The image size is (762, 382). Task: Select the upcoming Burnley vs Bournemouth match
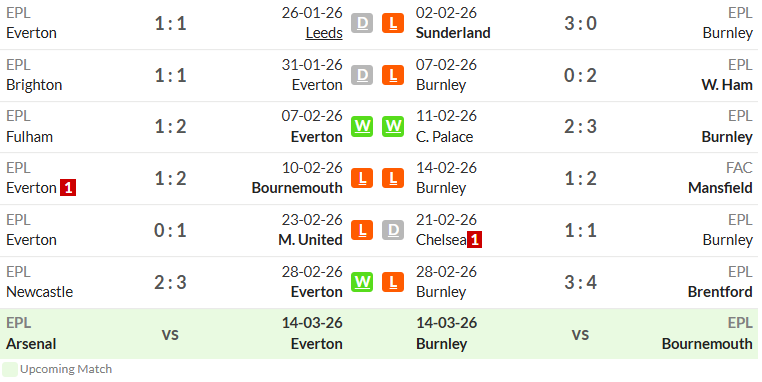[x=569, y=334]
